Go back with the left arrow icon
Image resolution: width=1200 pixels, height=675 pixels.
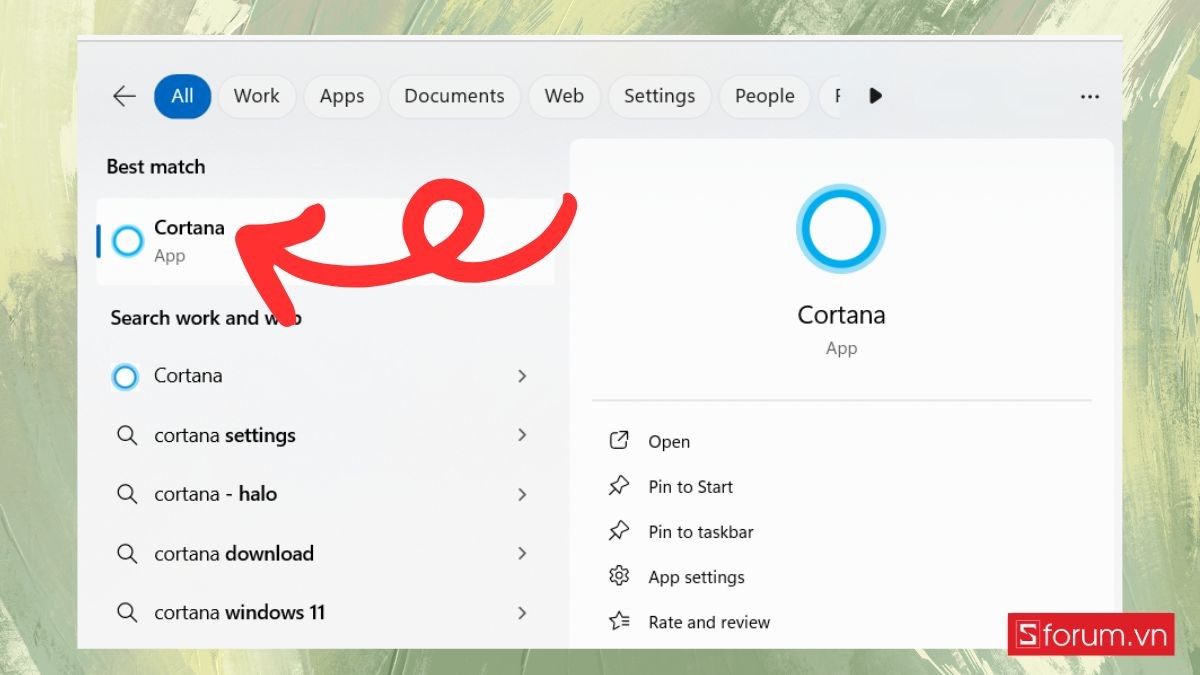tap(124, 96)
